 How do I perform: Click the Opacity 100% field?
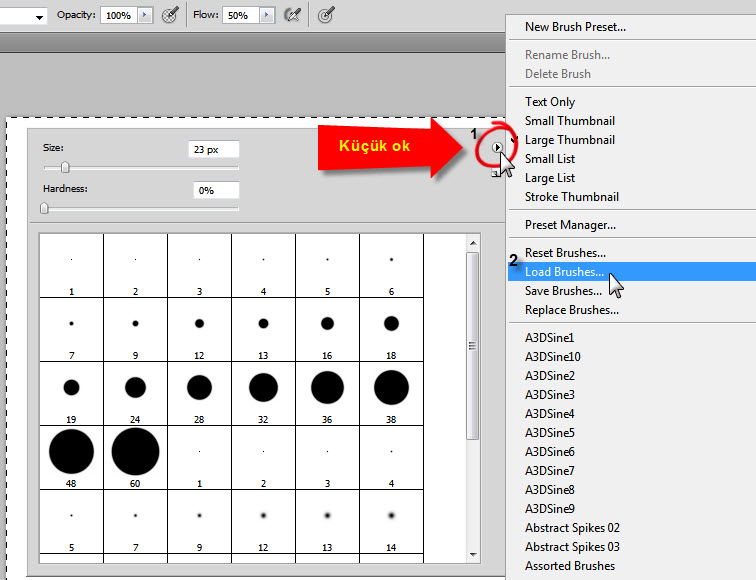(x=119, y=15)
